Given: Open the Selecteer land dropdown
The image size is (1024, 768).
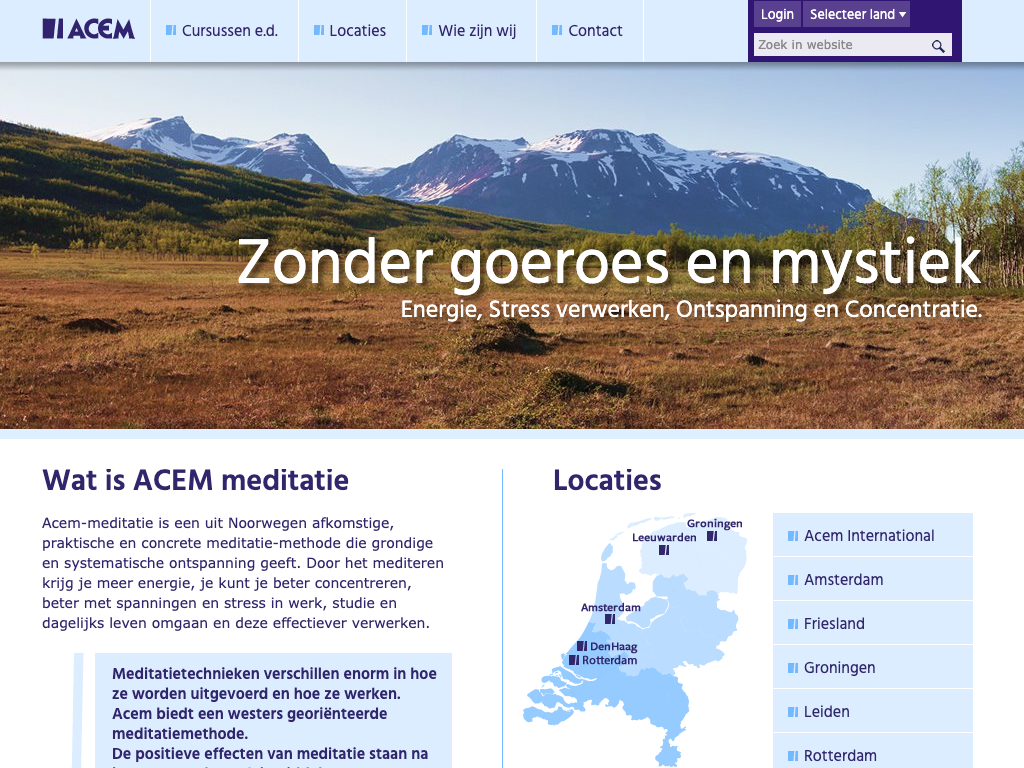Looking at the screenshot, I should tap(857, 14).
